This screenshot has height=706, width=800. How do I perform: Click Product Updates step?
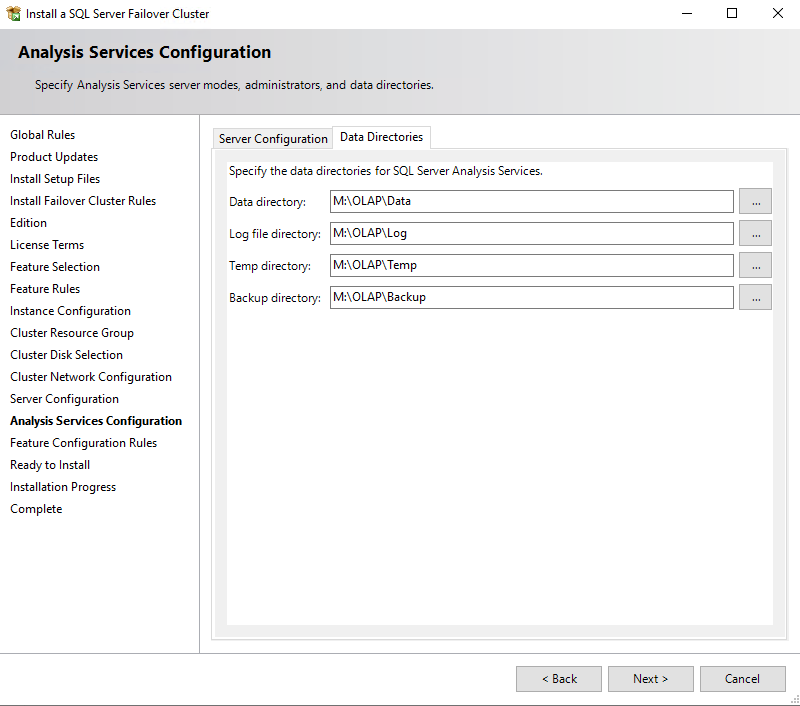click(54, 157)
